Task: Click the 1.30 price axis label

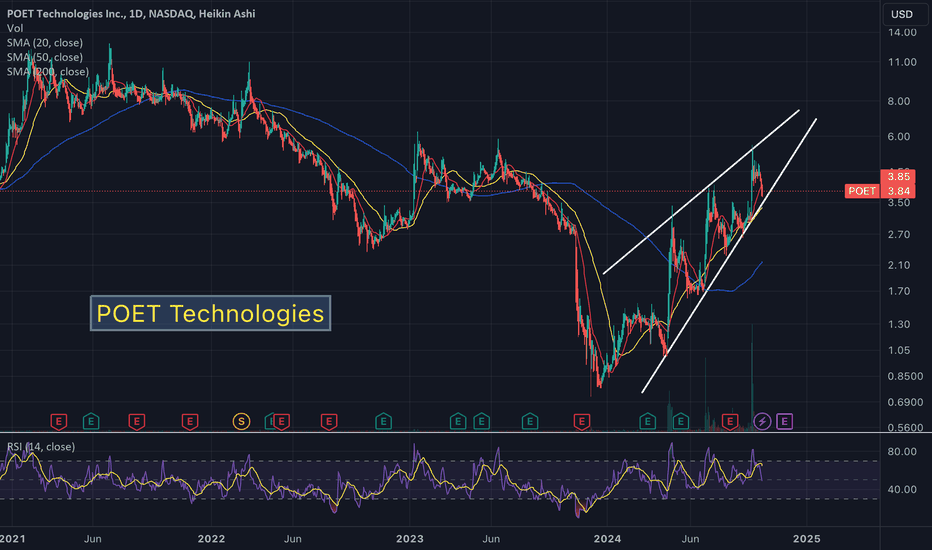Action: pos(899,325)
